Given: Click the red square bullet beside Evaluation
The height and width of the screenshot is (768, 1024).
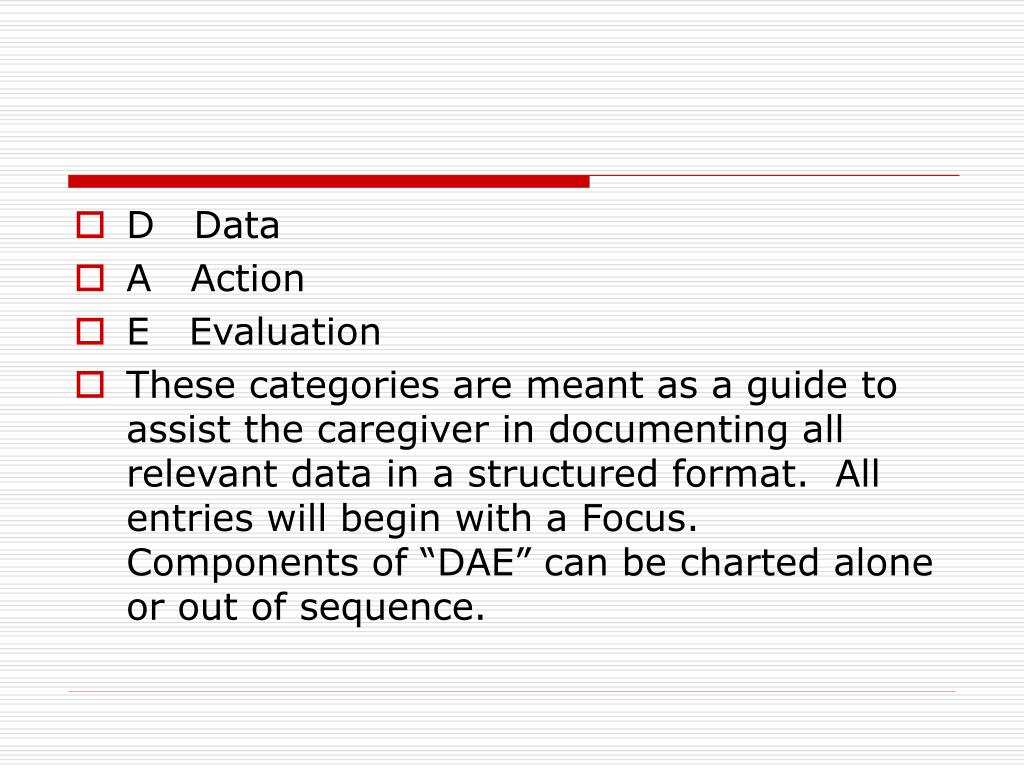Looking at the screenshot, I should [90, 331].
